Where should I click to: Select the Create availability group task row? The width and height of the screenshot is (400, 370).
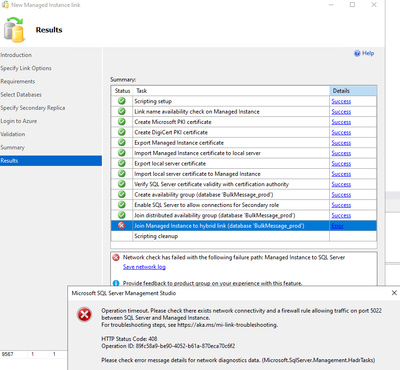click(244, 195)
